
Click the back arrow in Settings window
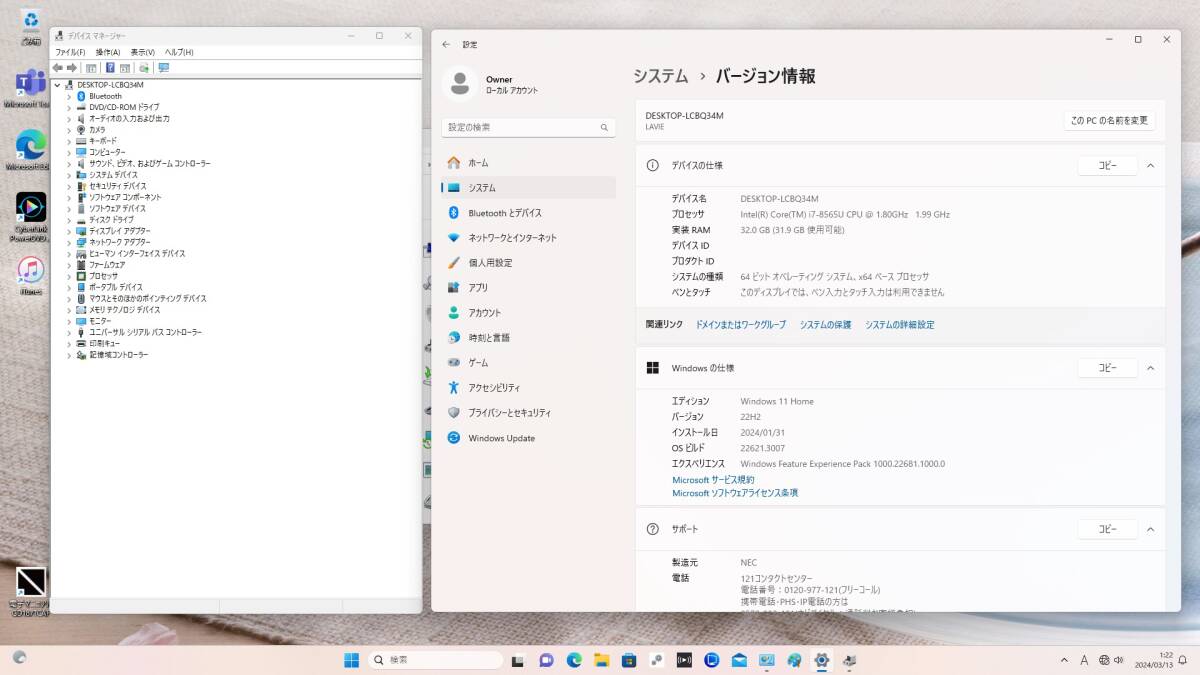tap(446, 44)
